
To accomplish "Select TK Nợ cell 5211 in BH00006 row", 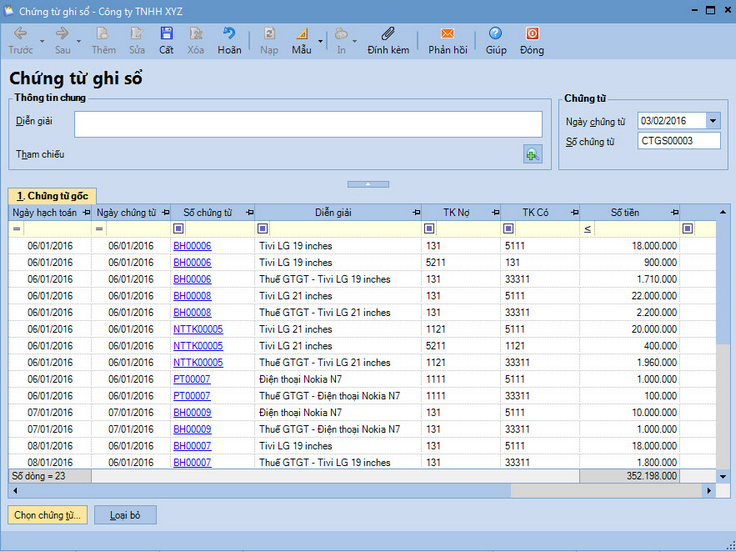I will 461,263.
